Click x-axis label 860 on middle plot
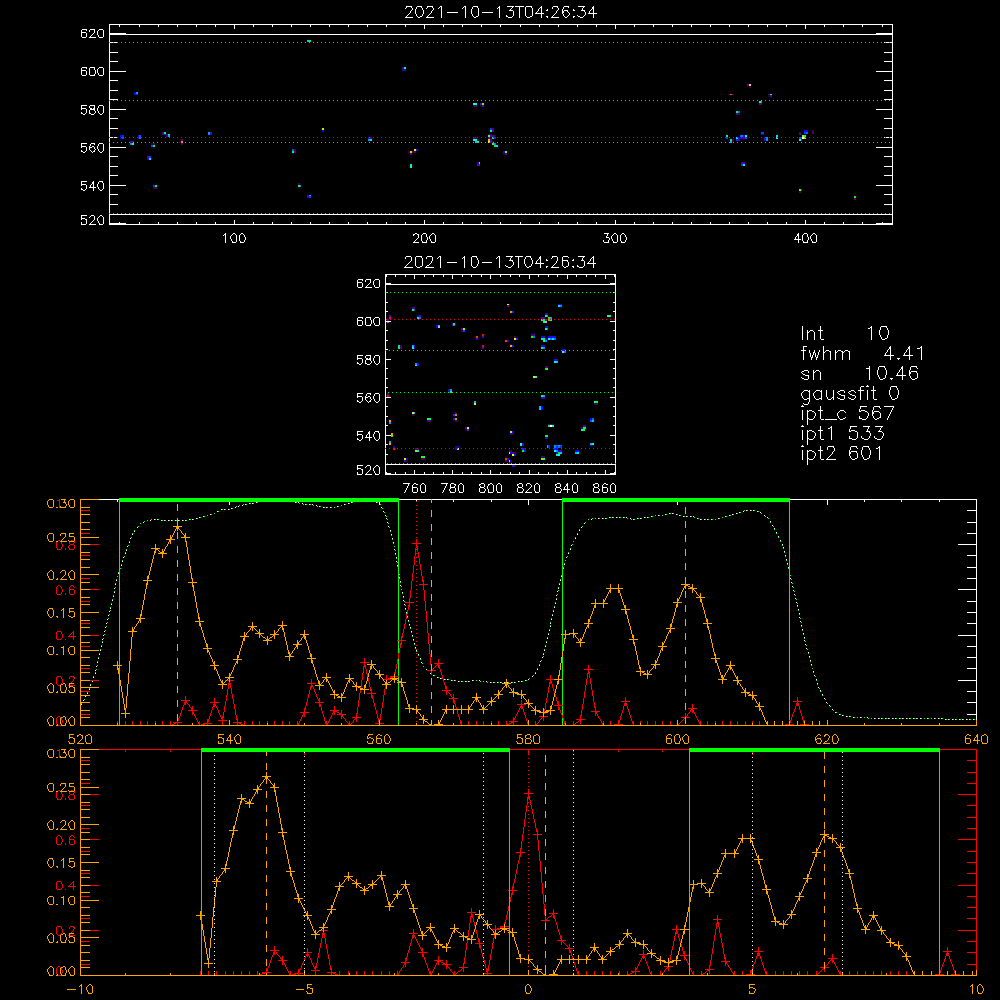 (x=605, y=489)
